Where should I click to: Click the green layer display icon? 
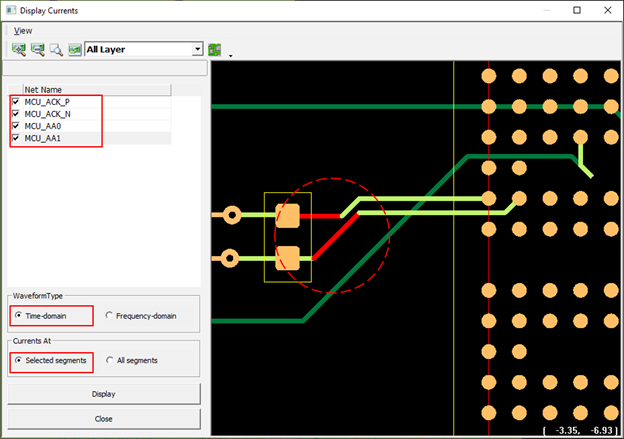click(214, 48)
